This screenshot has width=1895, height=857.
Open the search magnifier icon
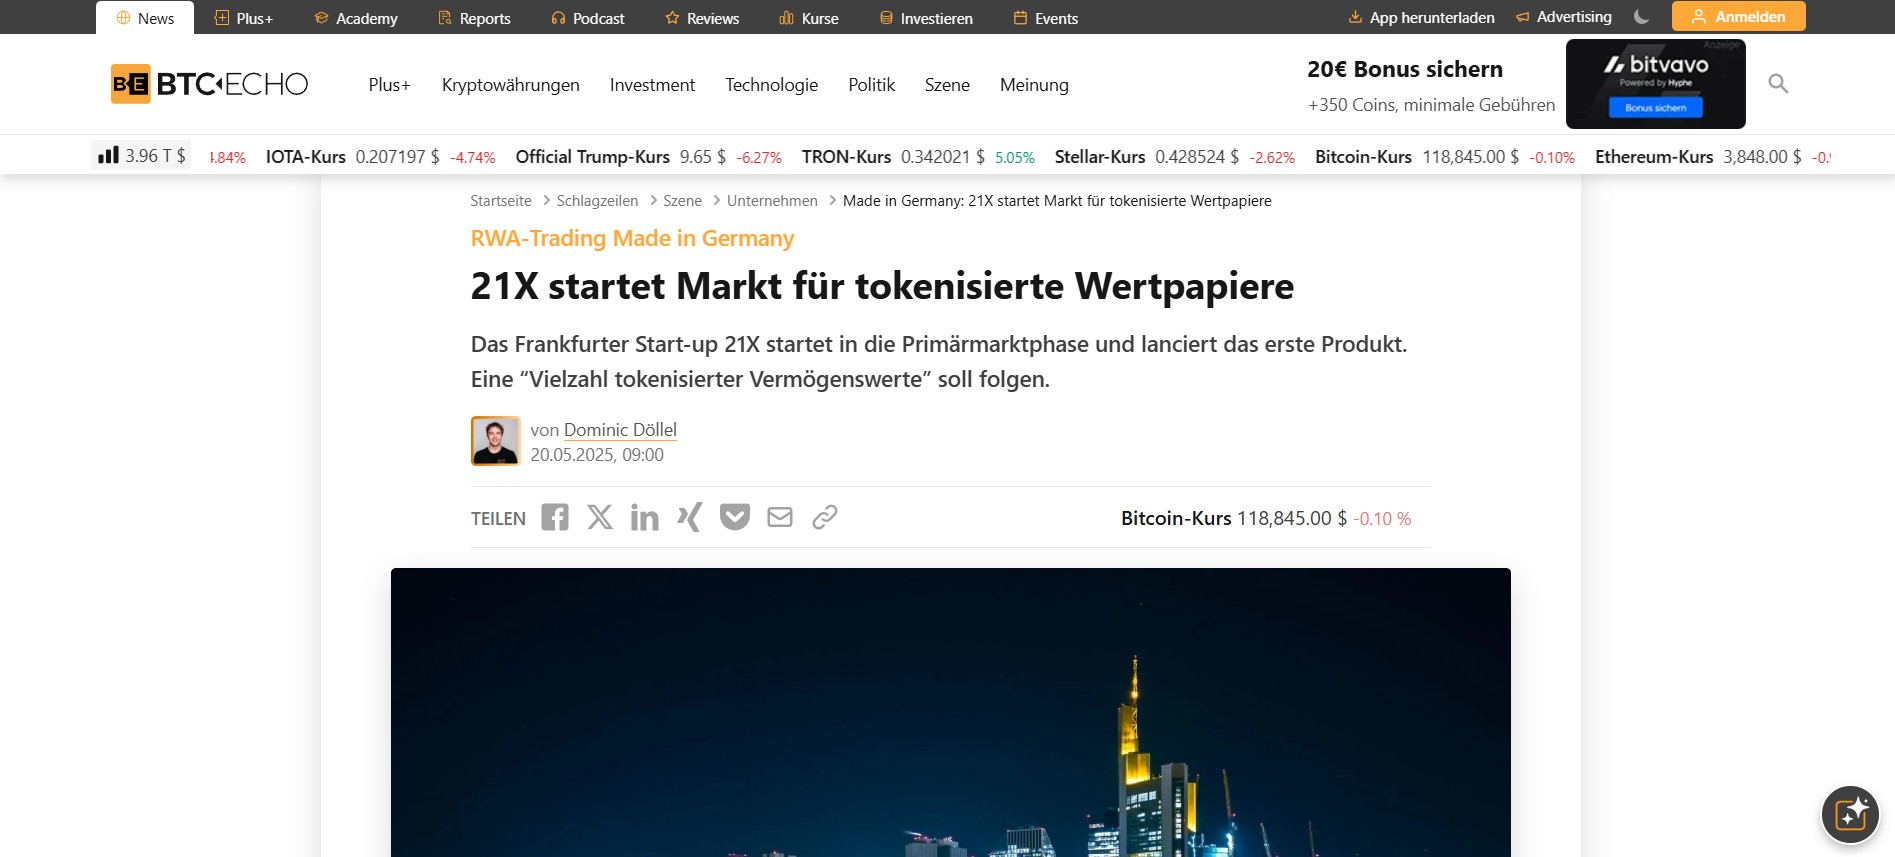click(x=1778, y=84)
